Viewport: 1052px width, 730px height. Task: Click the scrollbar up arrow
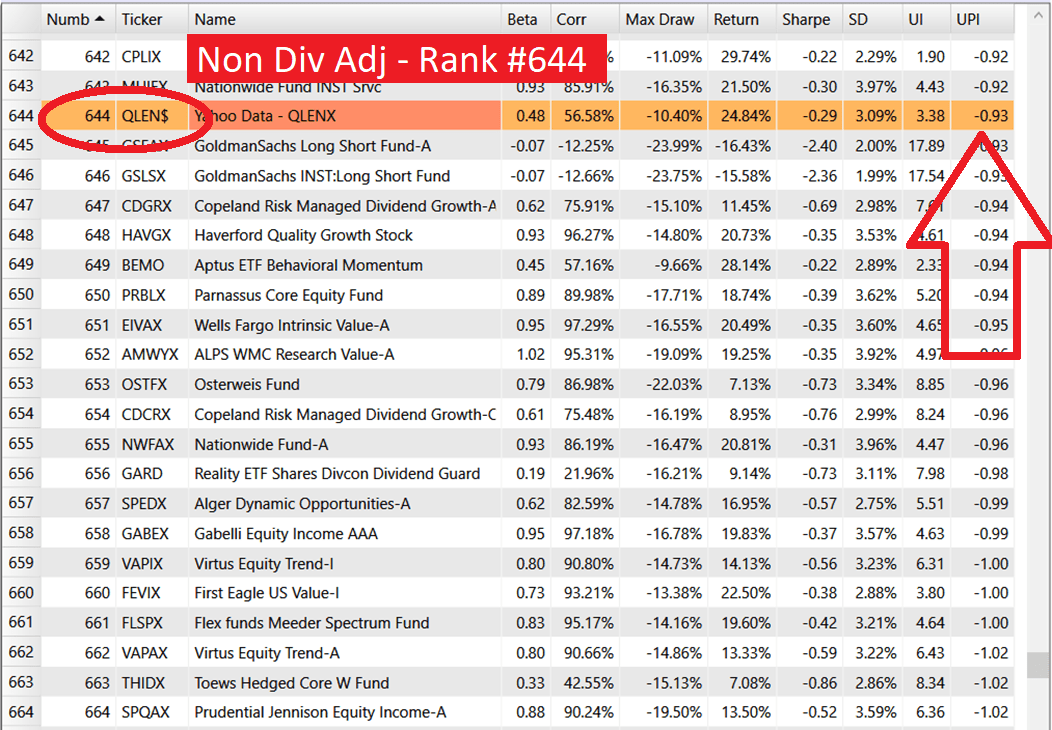(x=1036, y=13)
